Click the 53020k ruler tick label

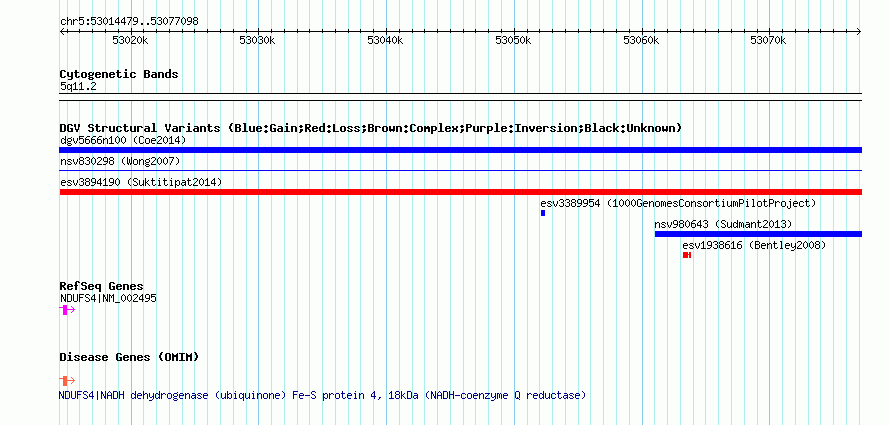(130, 40)
